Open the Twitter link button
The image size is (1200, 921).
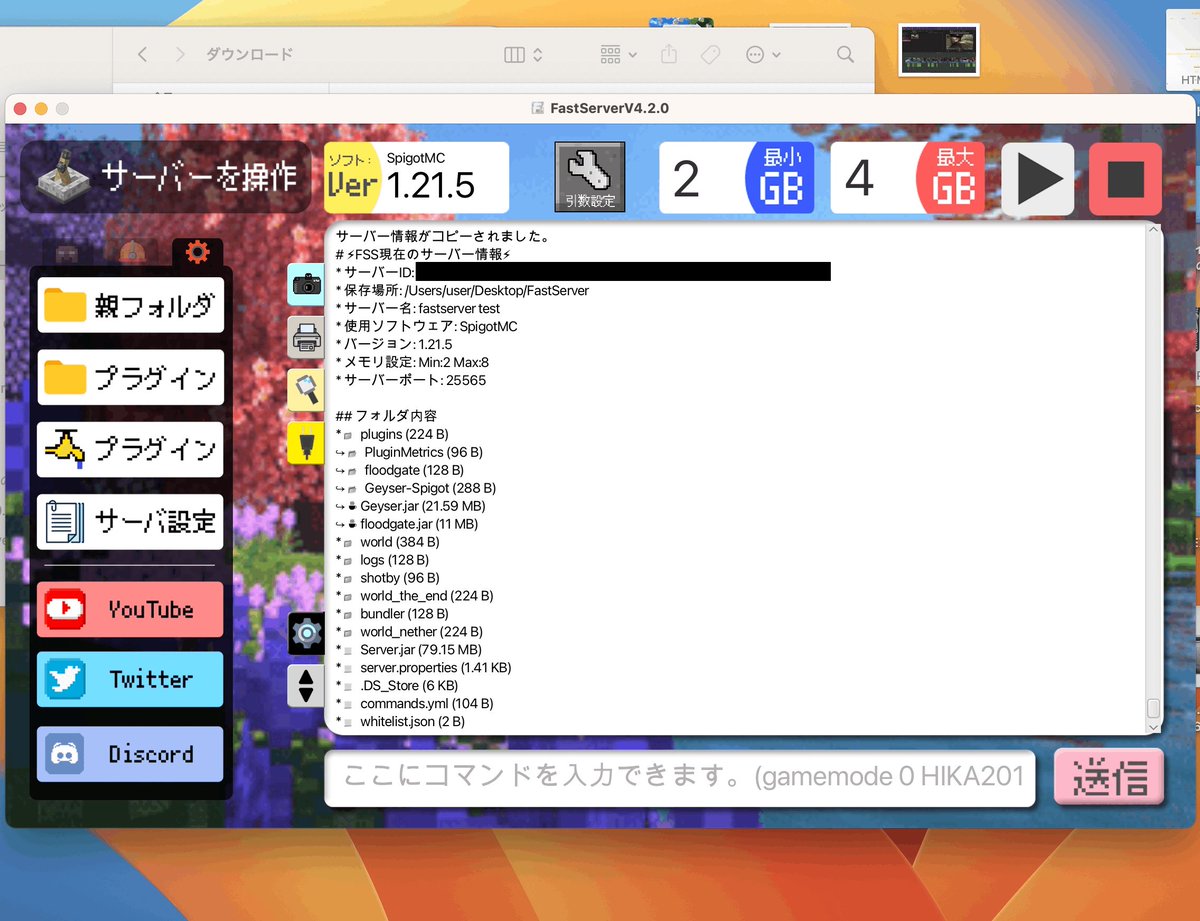(131, 679)
